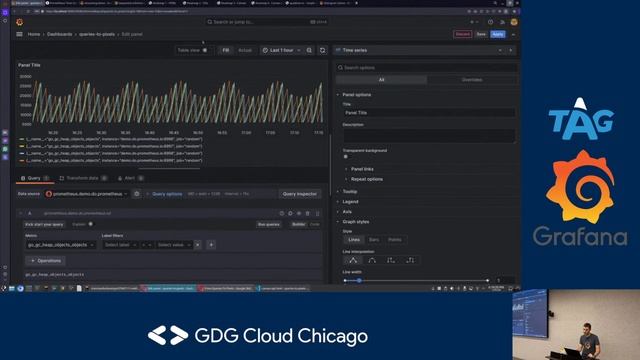Choose Lines graph style
The image size is (640, 360).
click(x=354, y=240)
